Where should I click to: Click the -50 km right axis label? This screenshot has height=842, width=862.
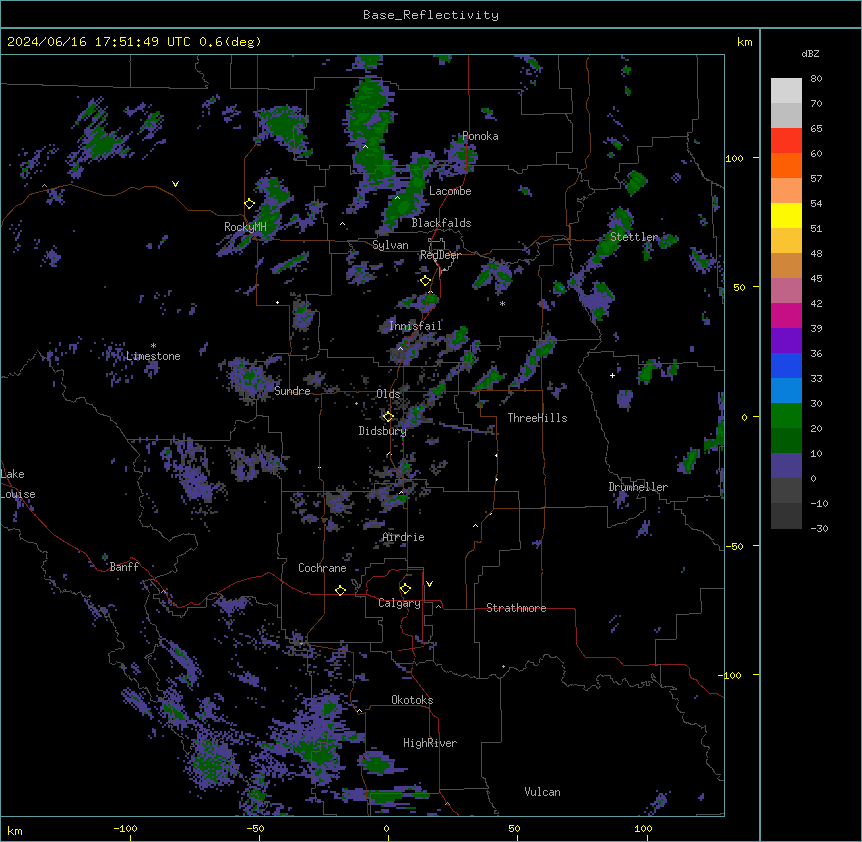click(x=734, y=546)
